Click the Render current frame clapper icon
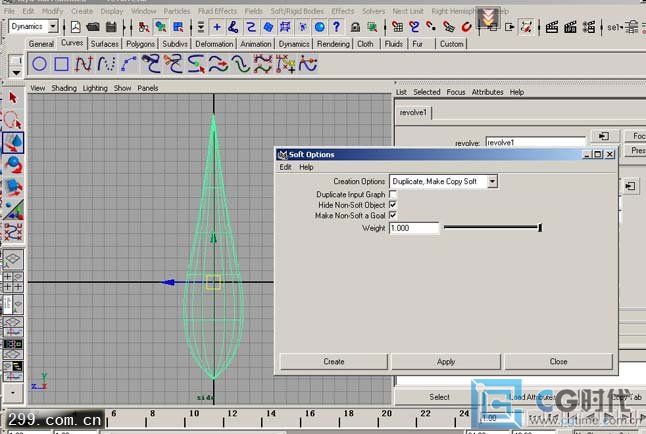The width and height of the screenshot is (646, 434). pyautogui.click(x=552, y=27)
